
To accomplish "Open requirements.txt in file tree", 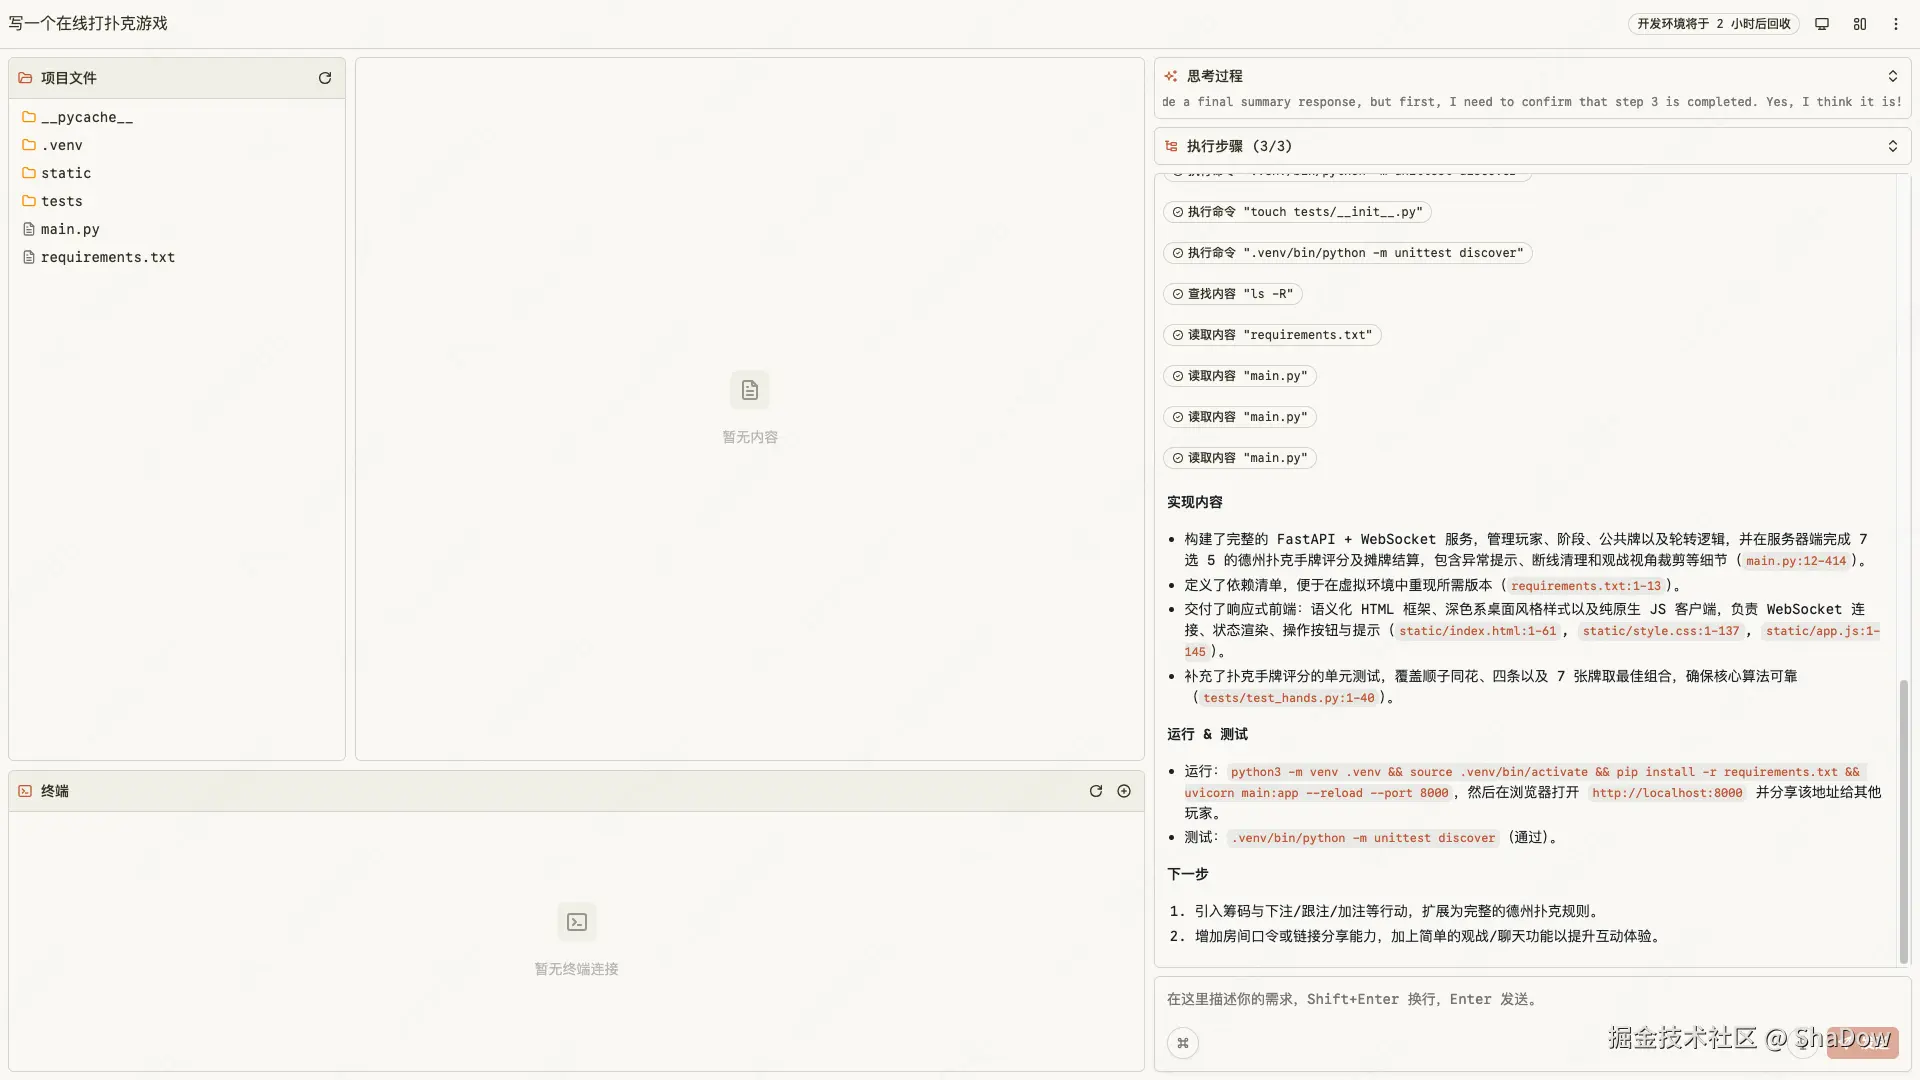I will (107, 257).
